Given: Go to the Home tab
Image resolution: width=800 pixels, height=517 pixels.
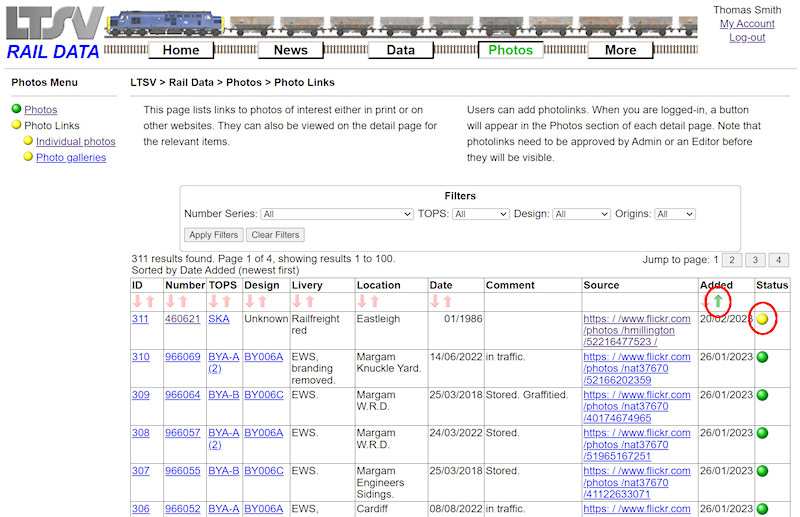Looking at the screenshot, I should point(181,50).
